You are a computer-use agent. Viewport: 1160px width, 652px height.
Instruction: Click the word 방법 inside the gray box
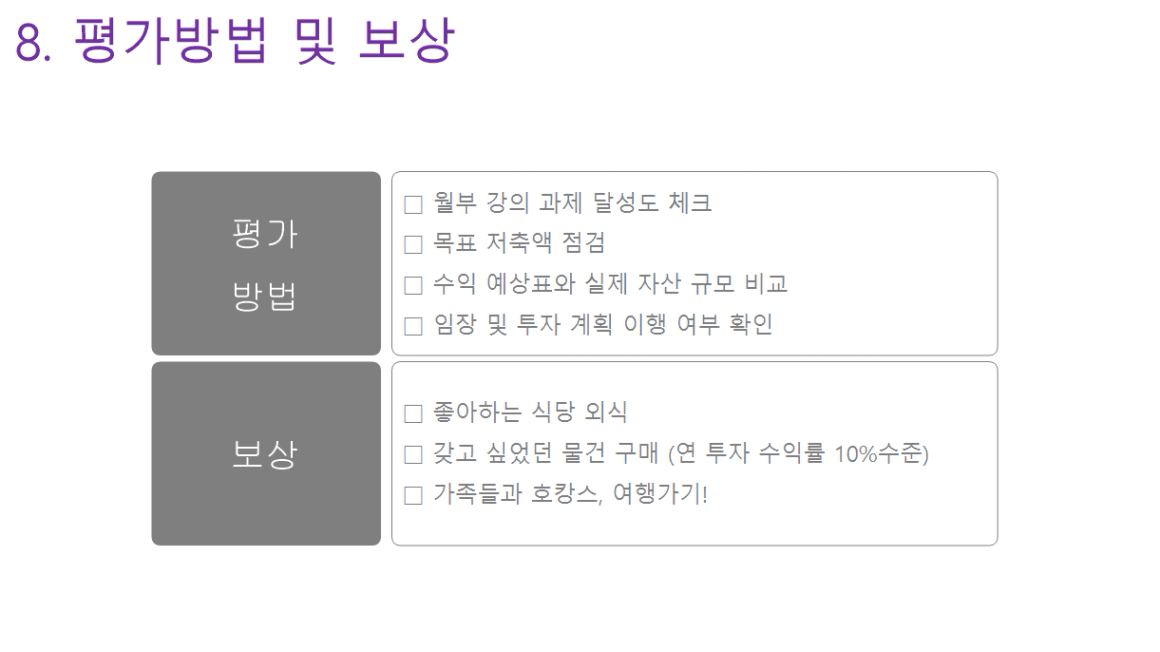(265, 297)
